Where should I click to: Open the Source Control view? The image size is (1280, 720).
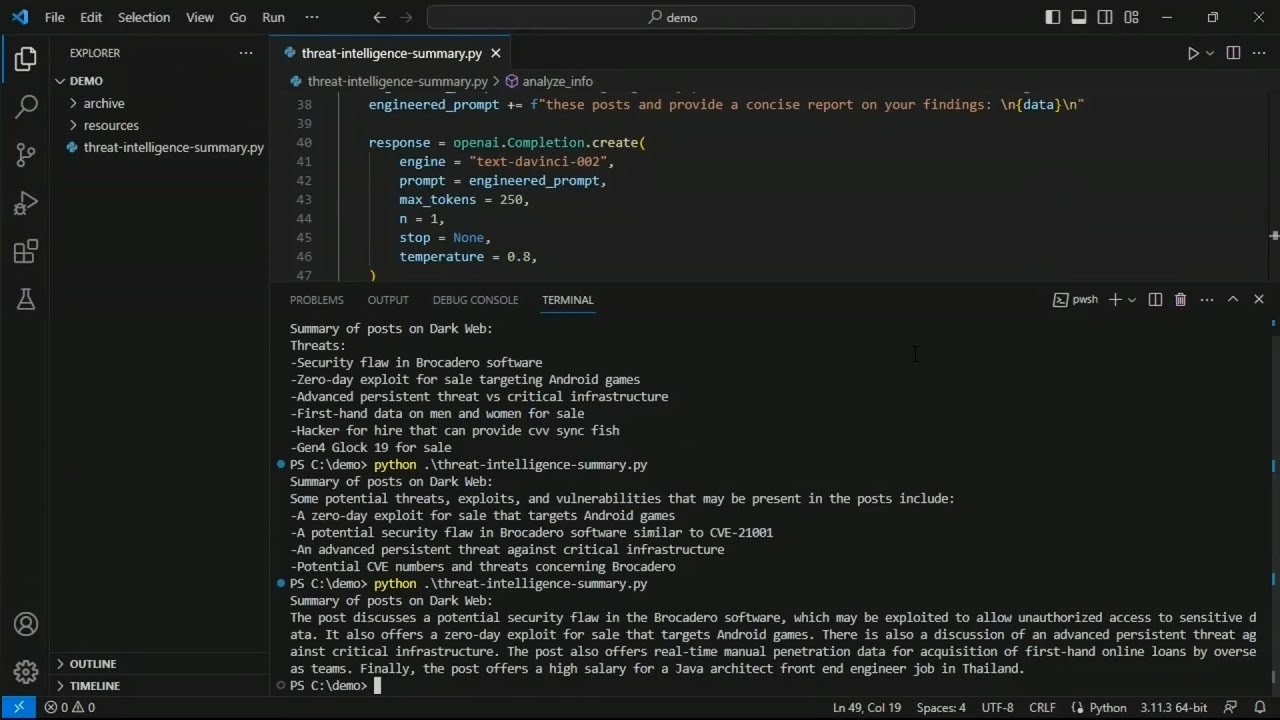[26, 154]
